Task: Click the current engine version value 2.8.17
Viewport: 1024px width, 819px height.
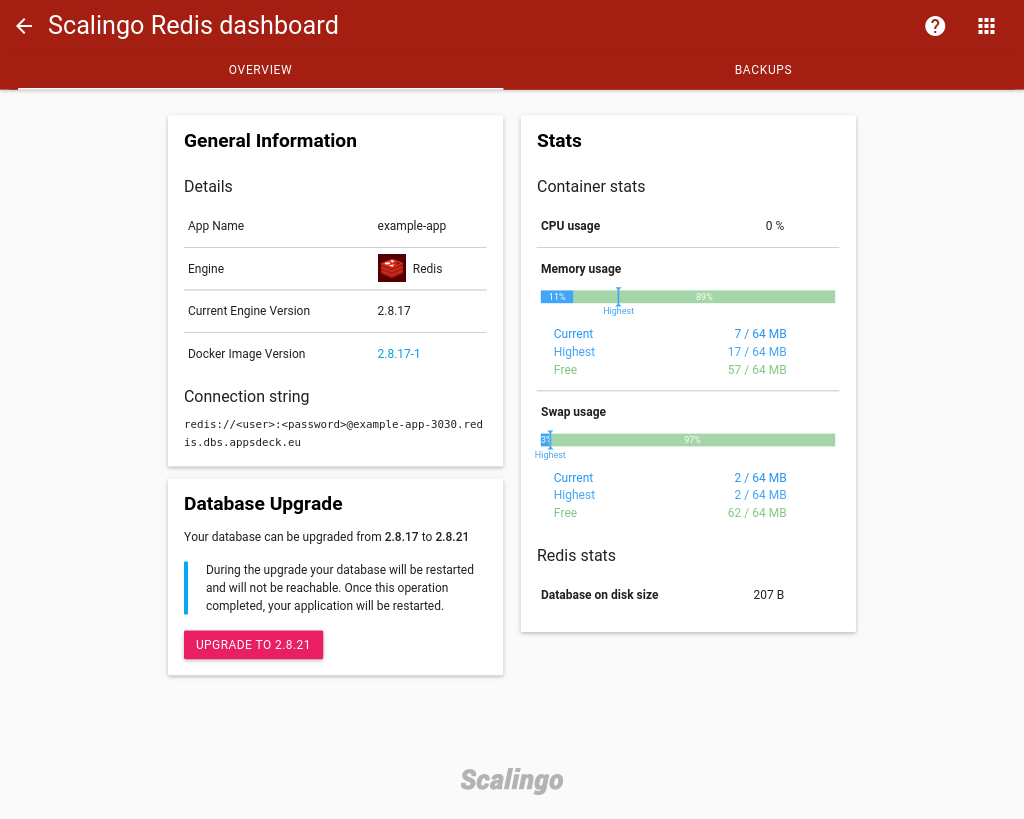Action: pyautogui.click(x=394, y=311)
